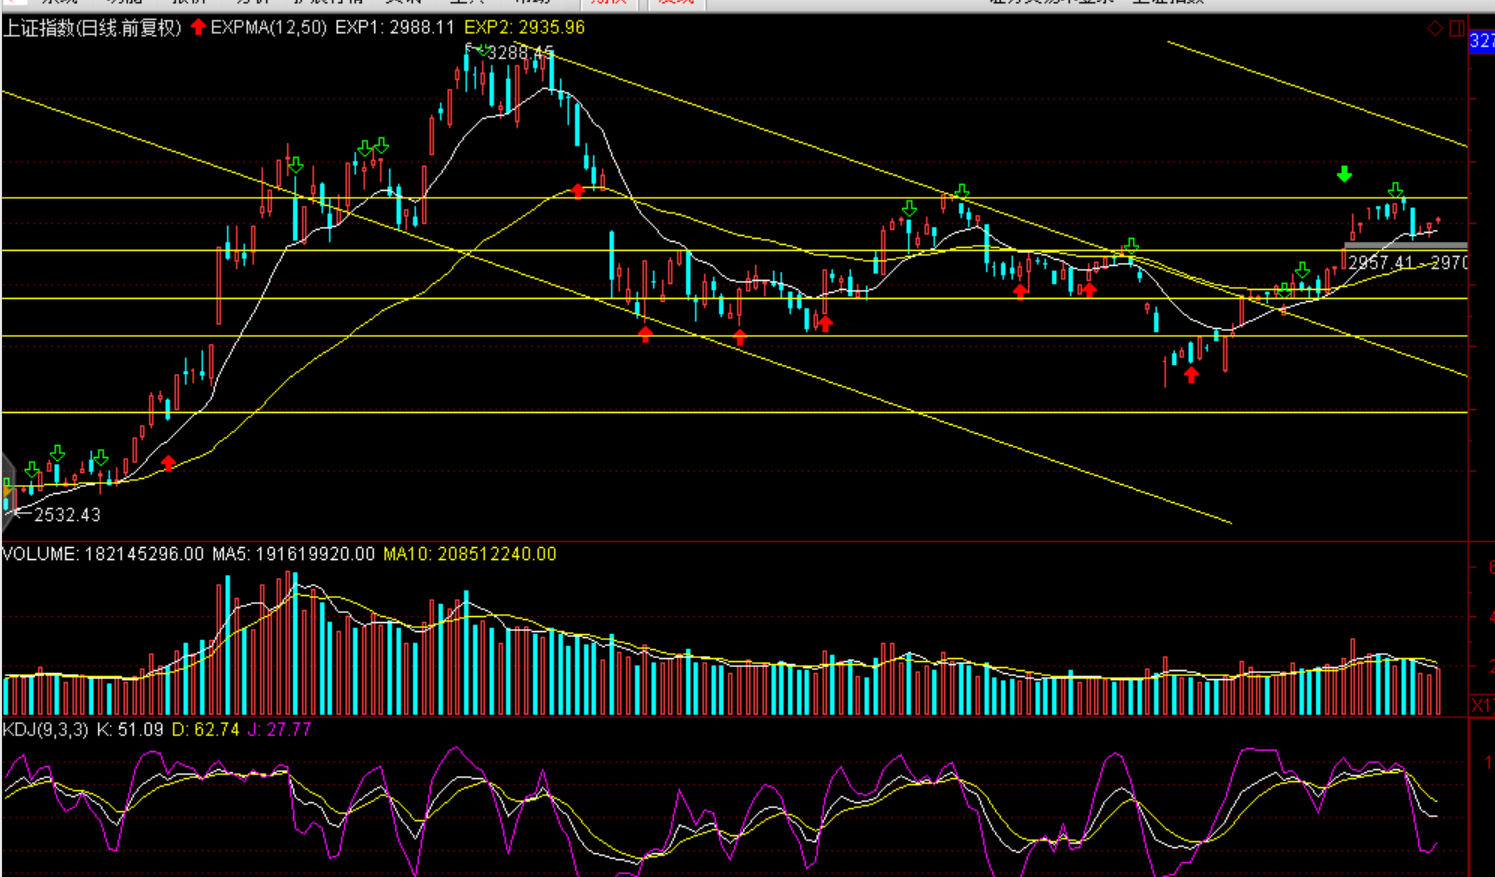Click the MA10 volume average label
The height and width of the screenshot is (877, 1495).
(469, 554)
